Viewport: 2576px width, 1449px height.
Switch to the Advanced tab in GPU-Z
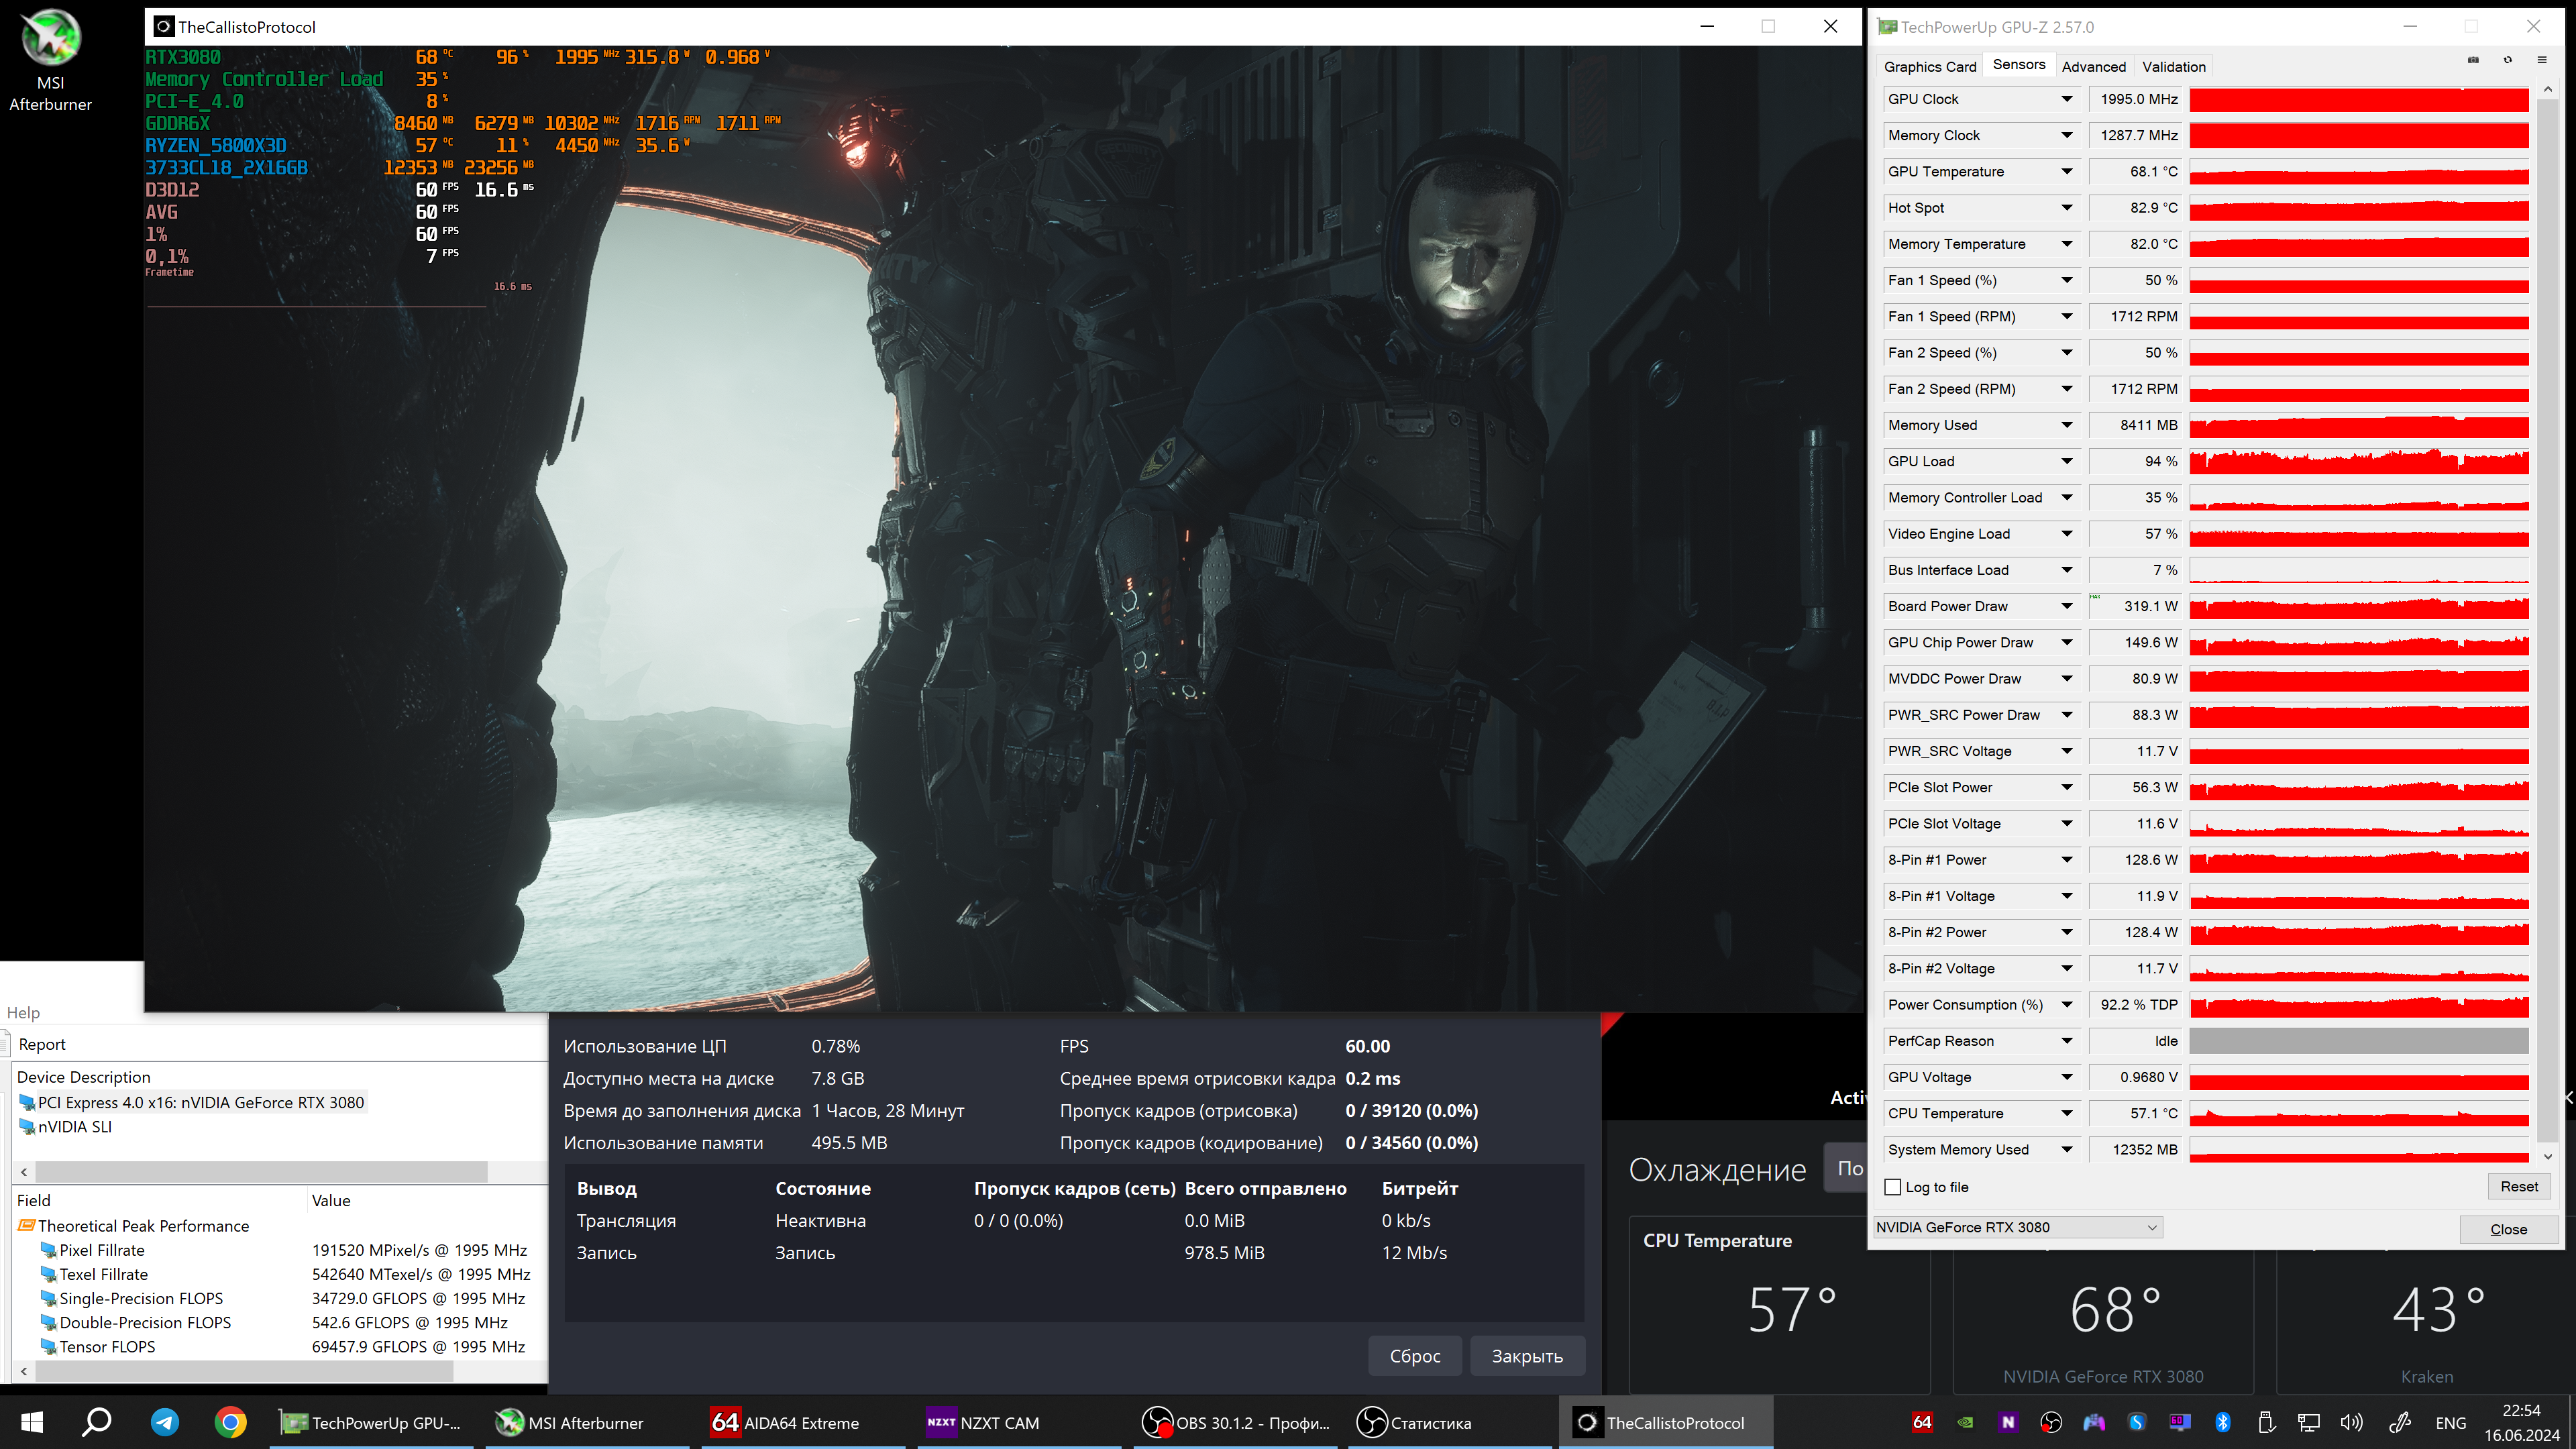click(x=2093, y=66)
